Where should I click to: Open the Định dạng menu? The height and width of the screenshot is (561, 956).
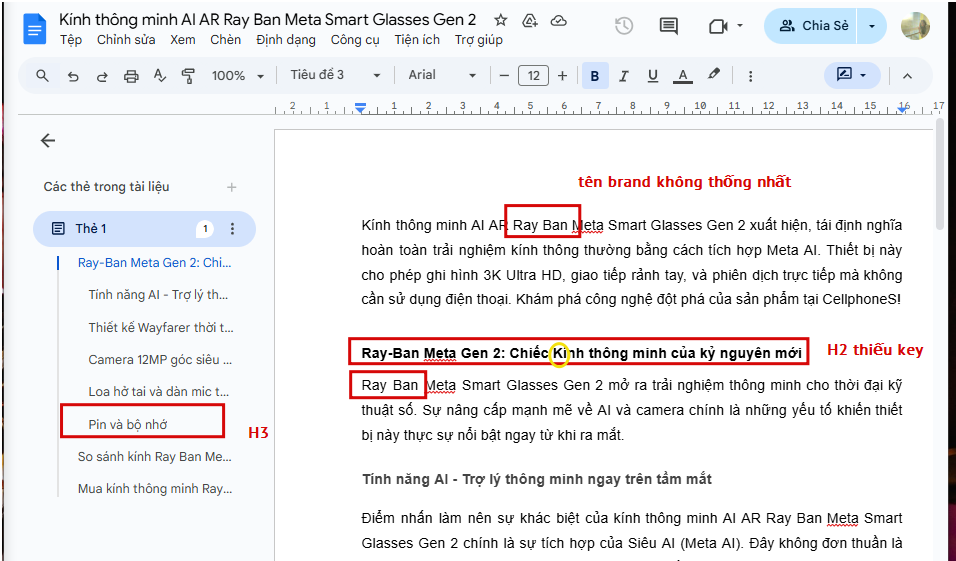click(x=286, y=40)
